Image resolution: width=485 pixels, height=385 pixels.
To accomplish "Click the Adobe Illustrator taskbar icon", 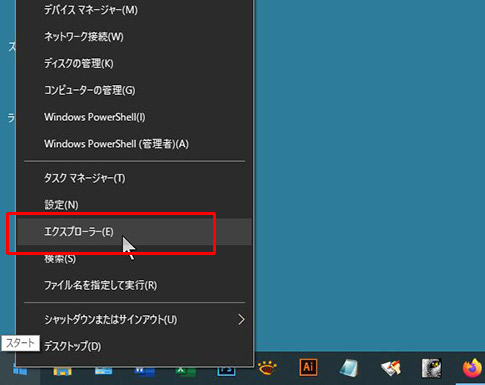I will [308, 367].
